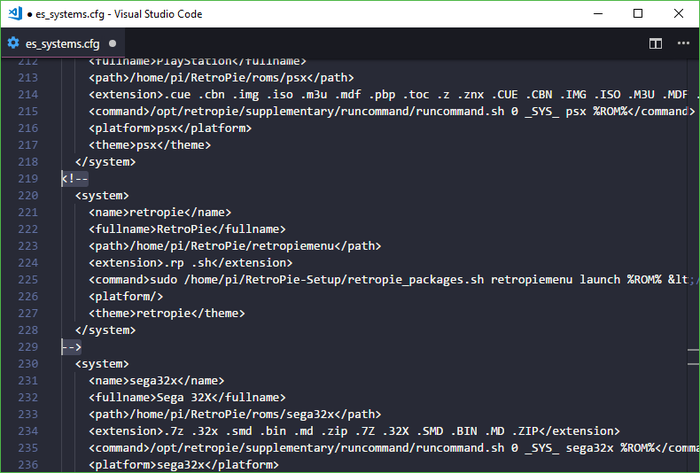Select line number 219 in the gutter
The height and width of the screenshot is (473, 700).
pos(27,179)
